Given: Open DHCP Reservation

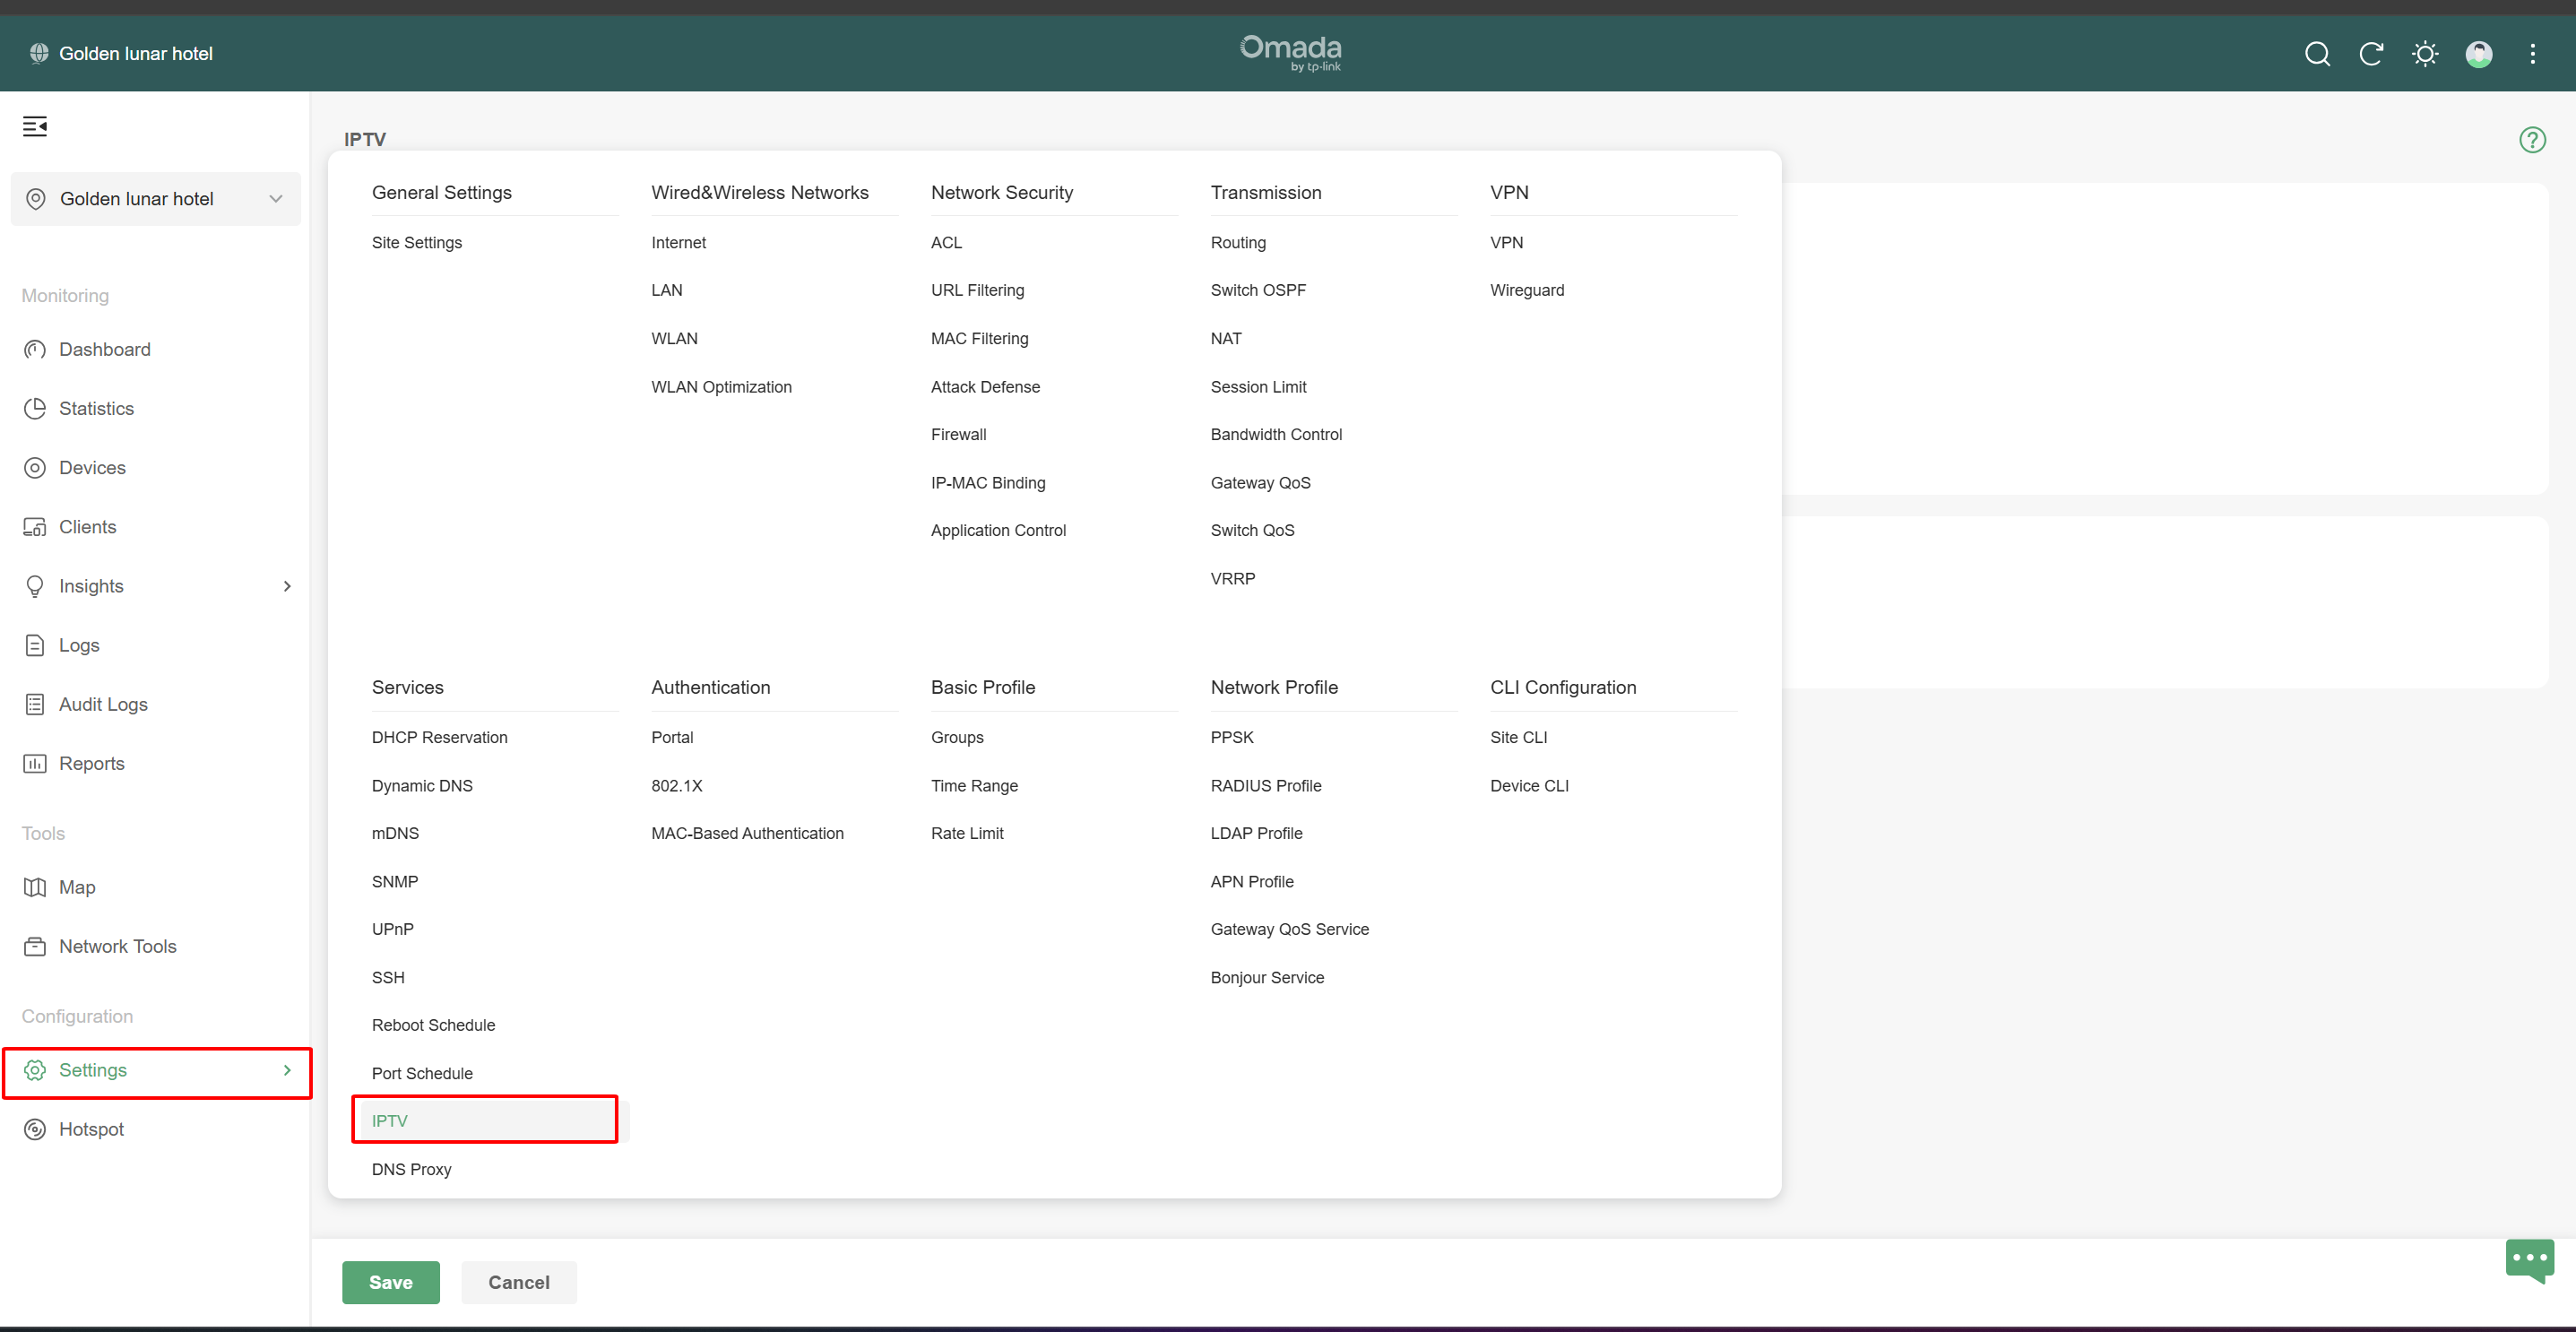Looking at the screenshot, I should [439, 738].
